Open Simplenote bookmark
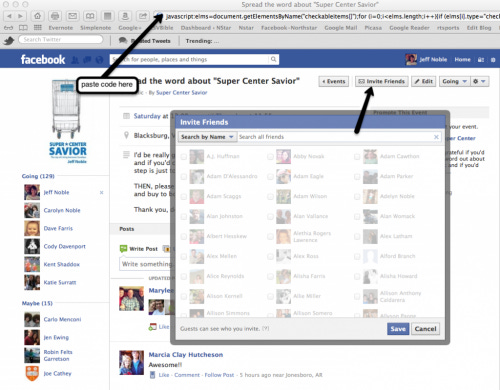The image size is (500, 390). [96, 28]
